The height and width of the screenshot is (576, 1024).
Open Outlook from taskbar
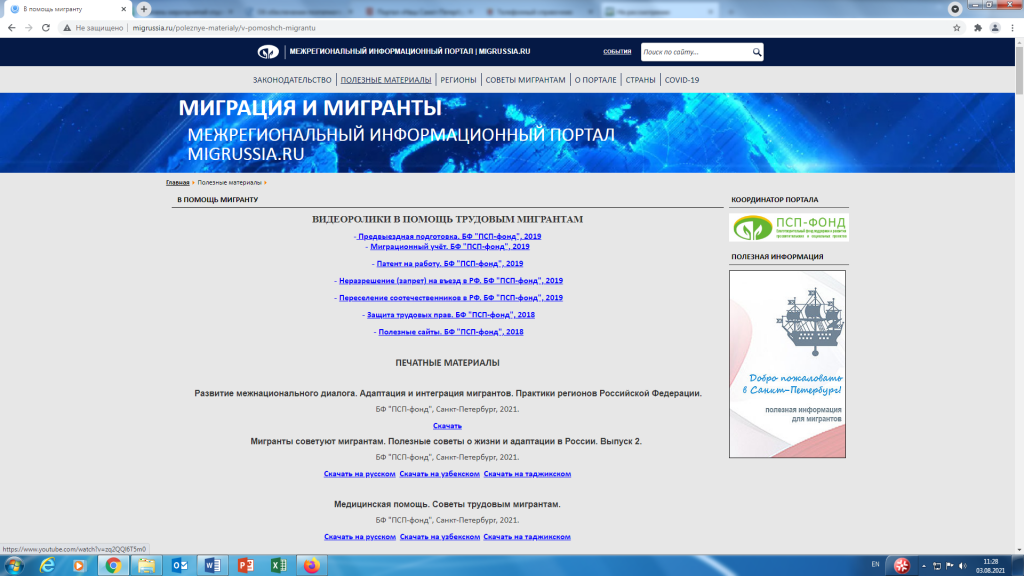pos(180,566)
